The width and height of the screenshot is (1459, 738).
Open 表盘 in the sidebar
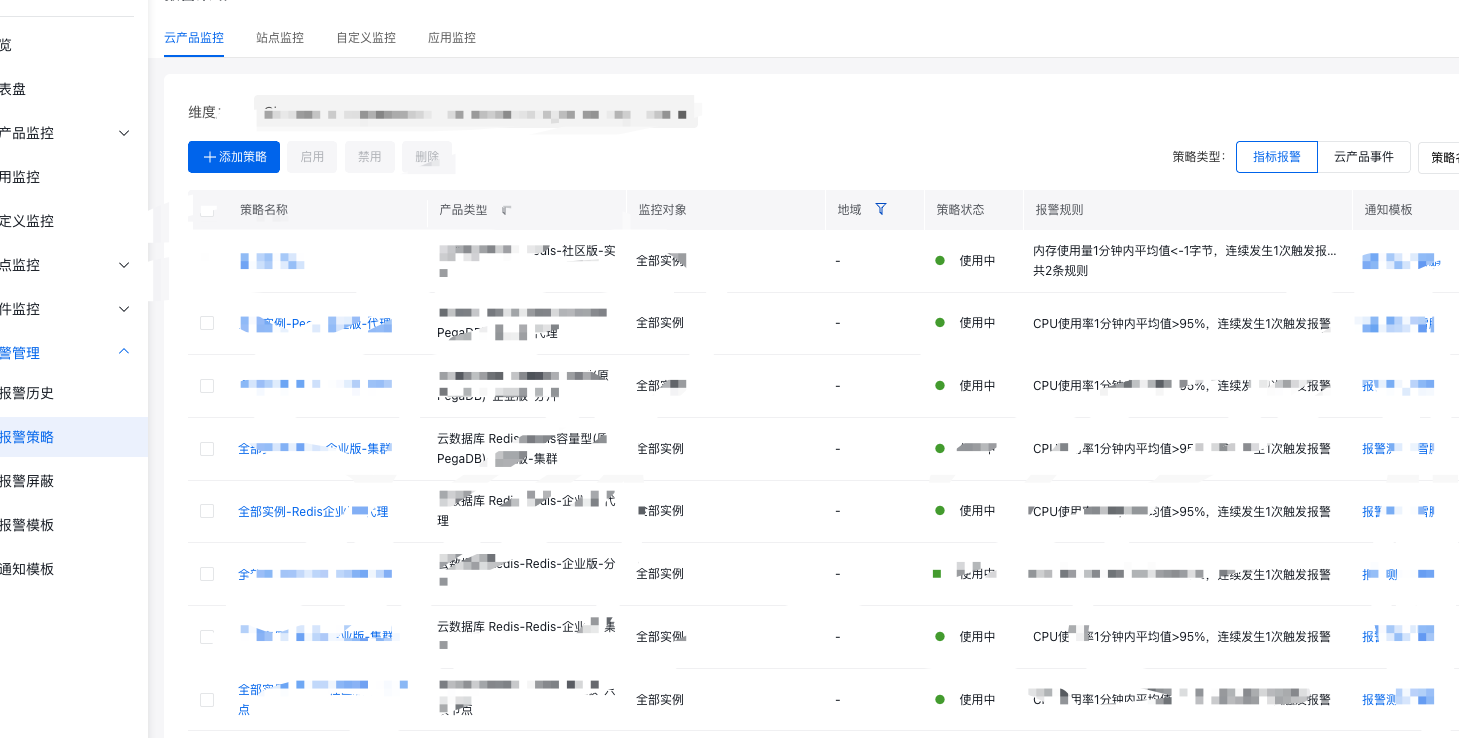pyautogui.click(x=13, y=89)
